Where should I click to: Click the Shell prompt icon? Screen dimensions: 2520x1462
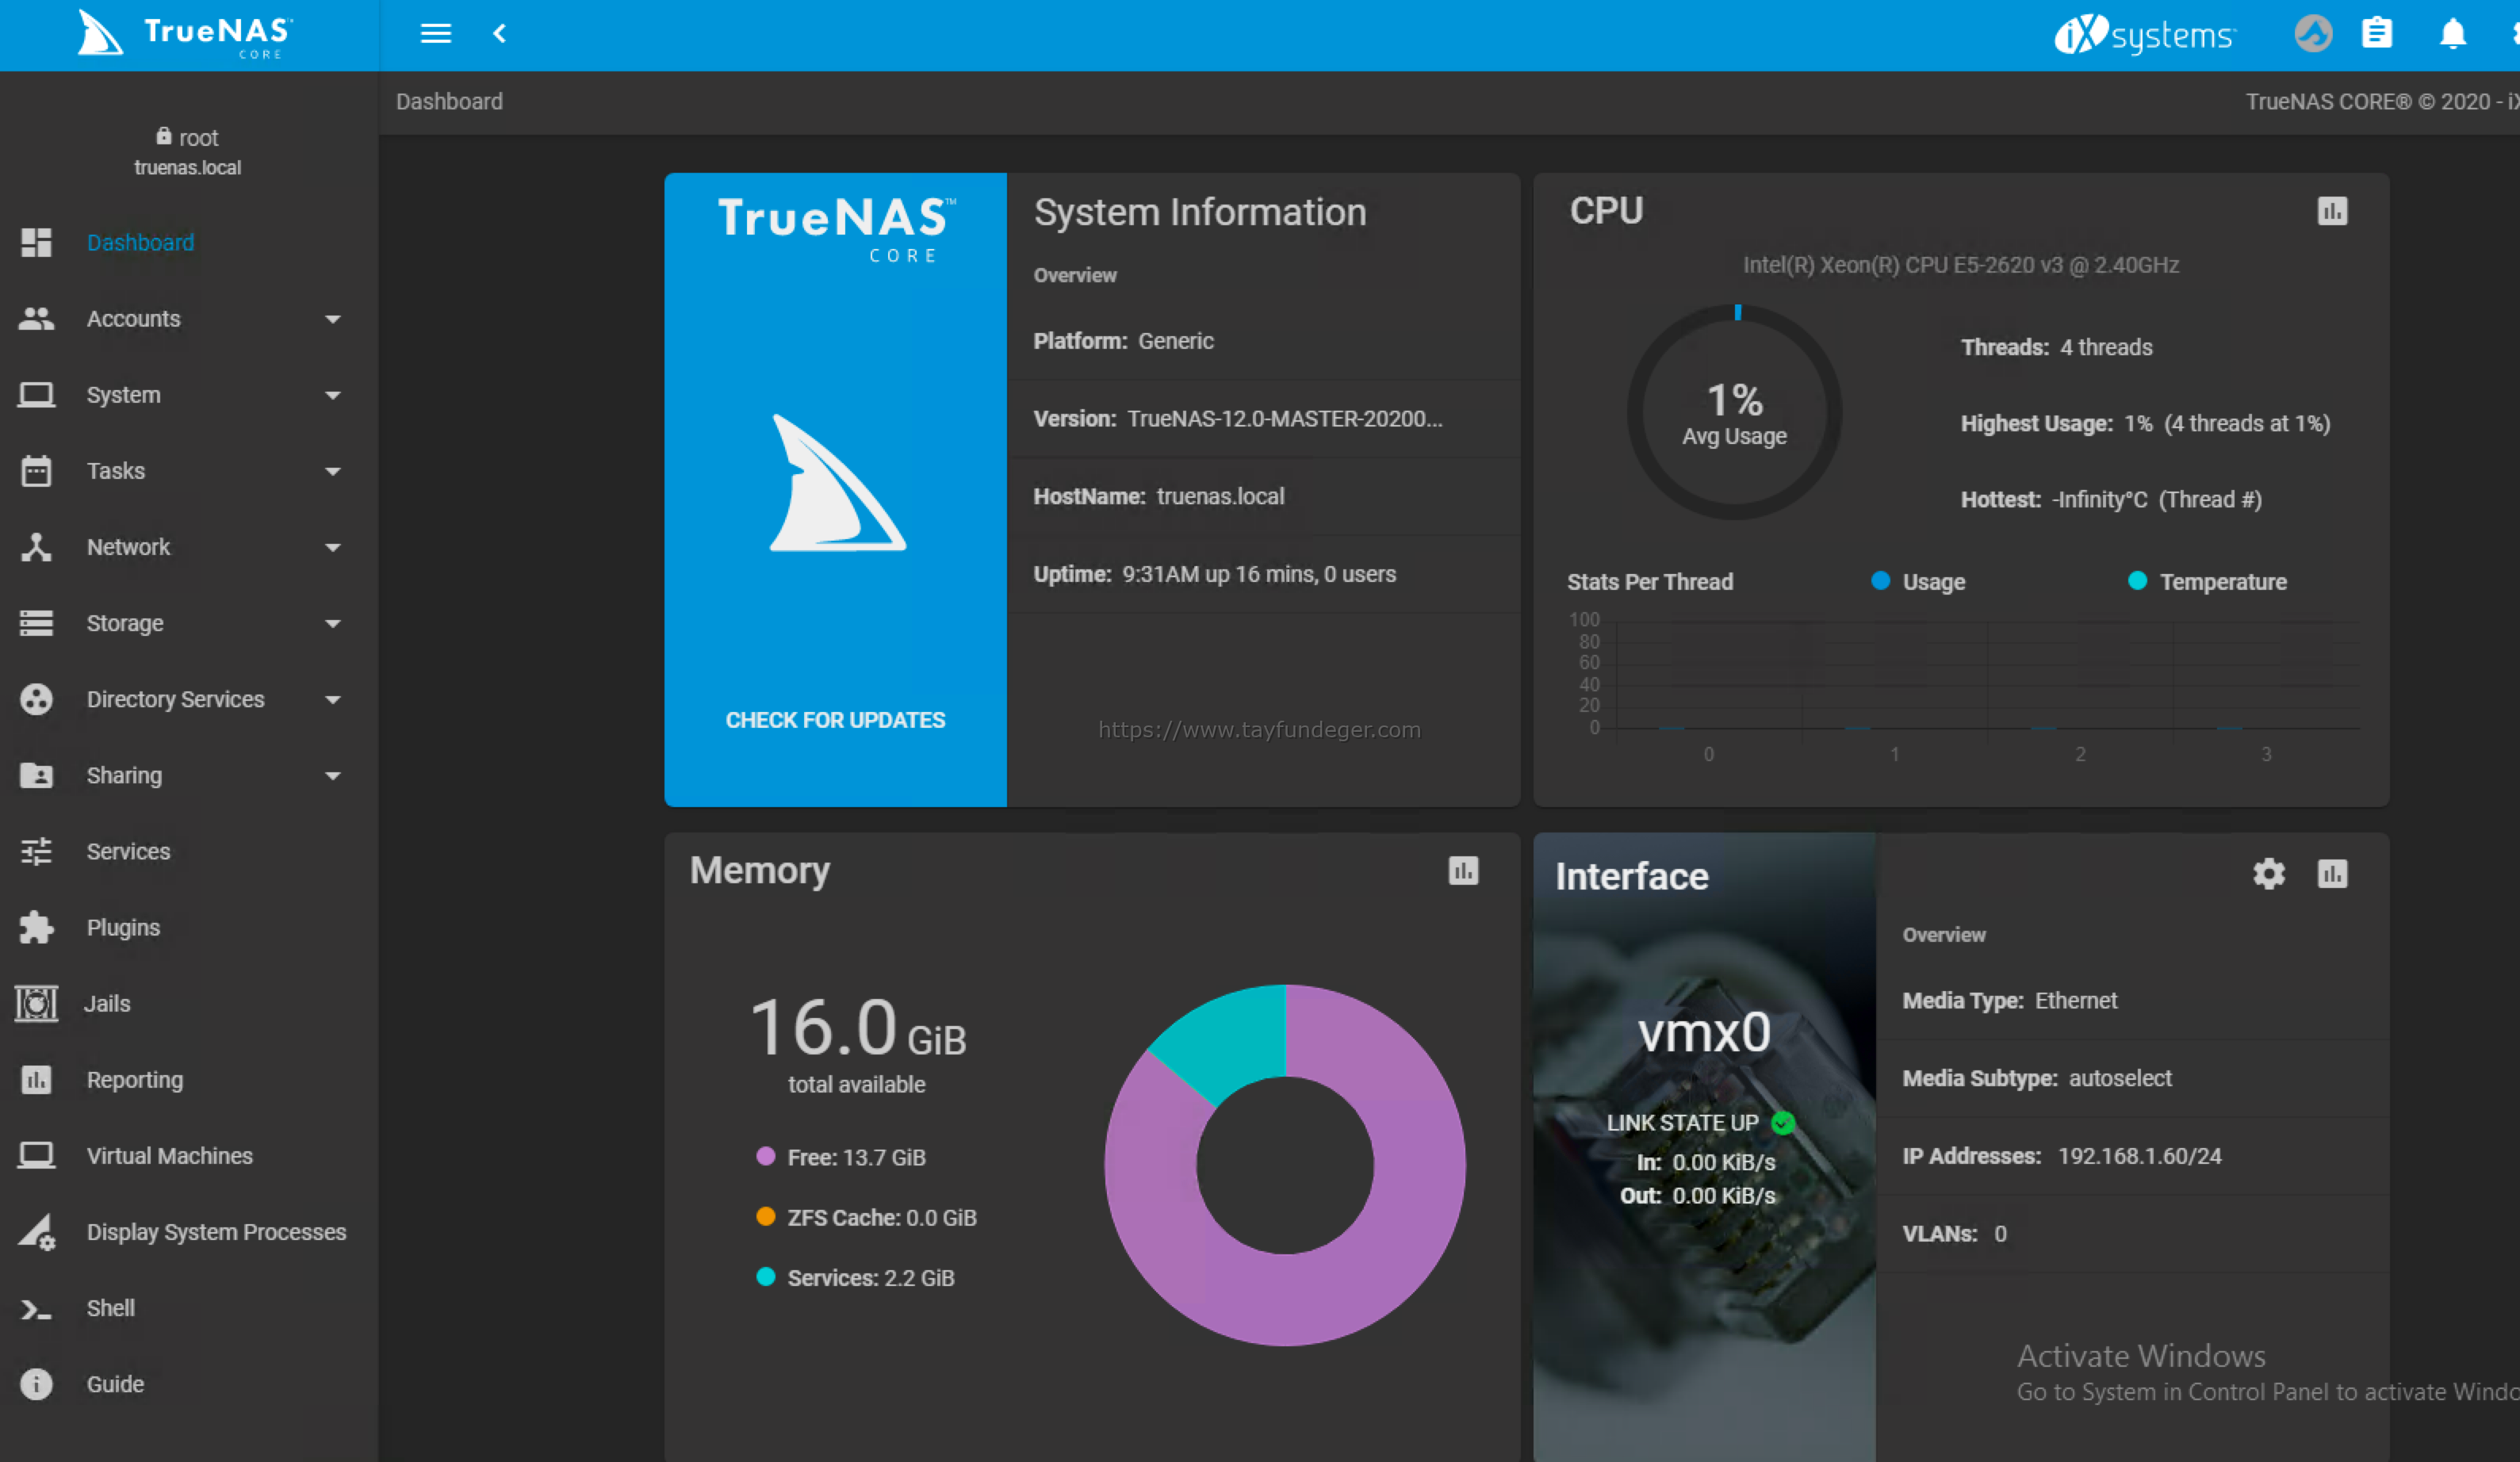[36, 1308]
